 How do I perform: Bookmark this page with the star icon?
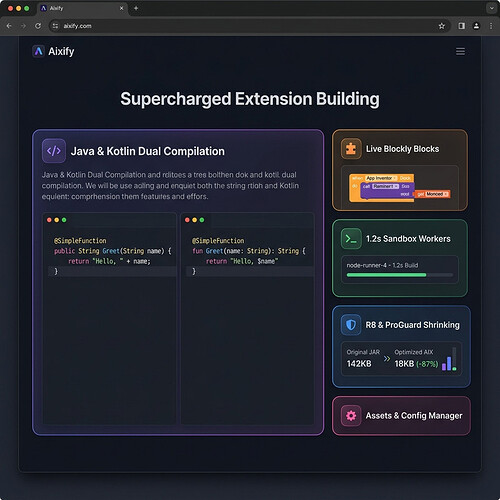click(x=442, y=26)
